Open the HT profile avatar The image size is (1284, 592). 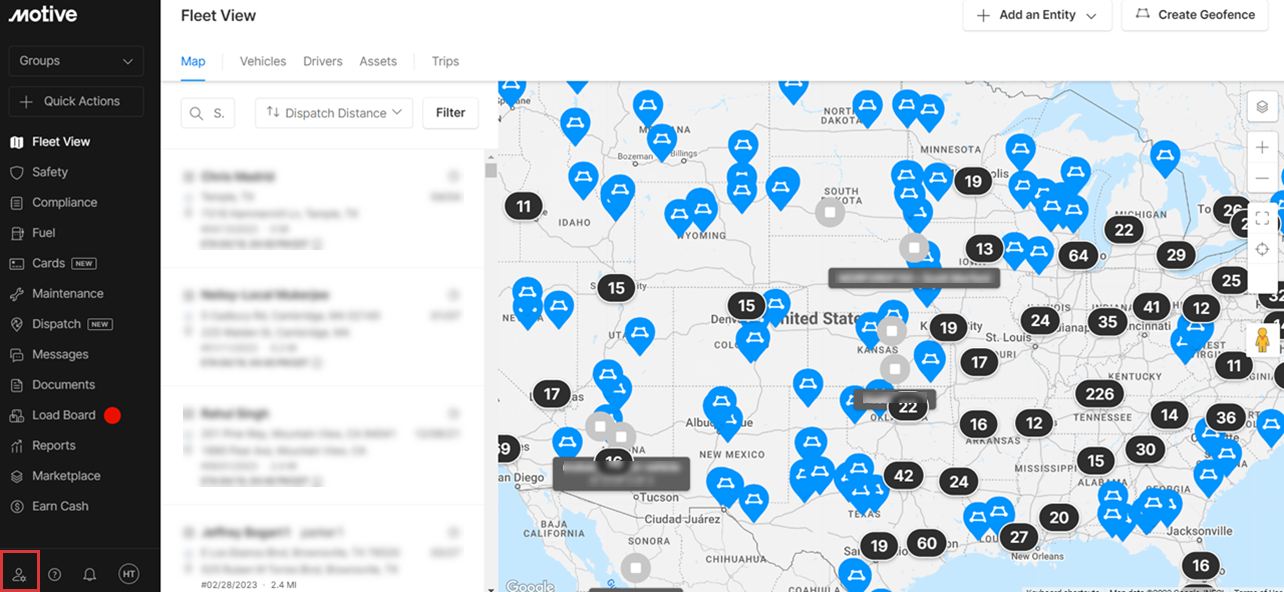click(x=128, y=573)
